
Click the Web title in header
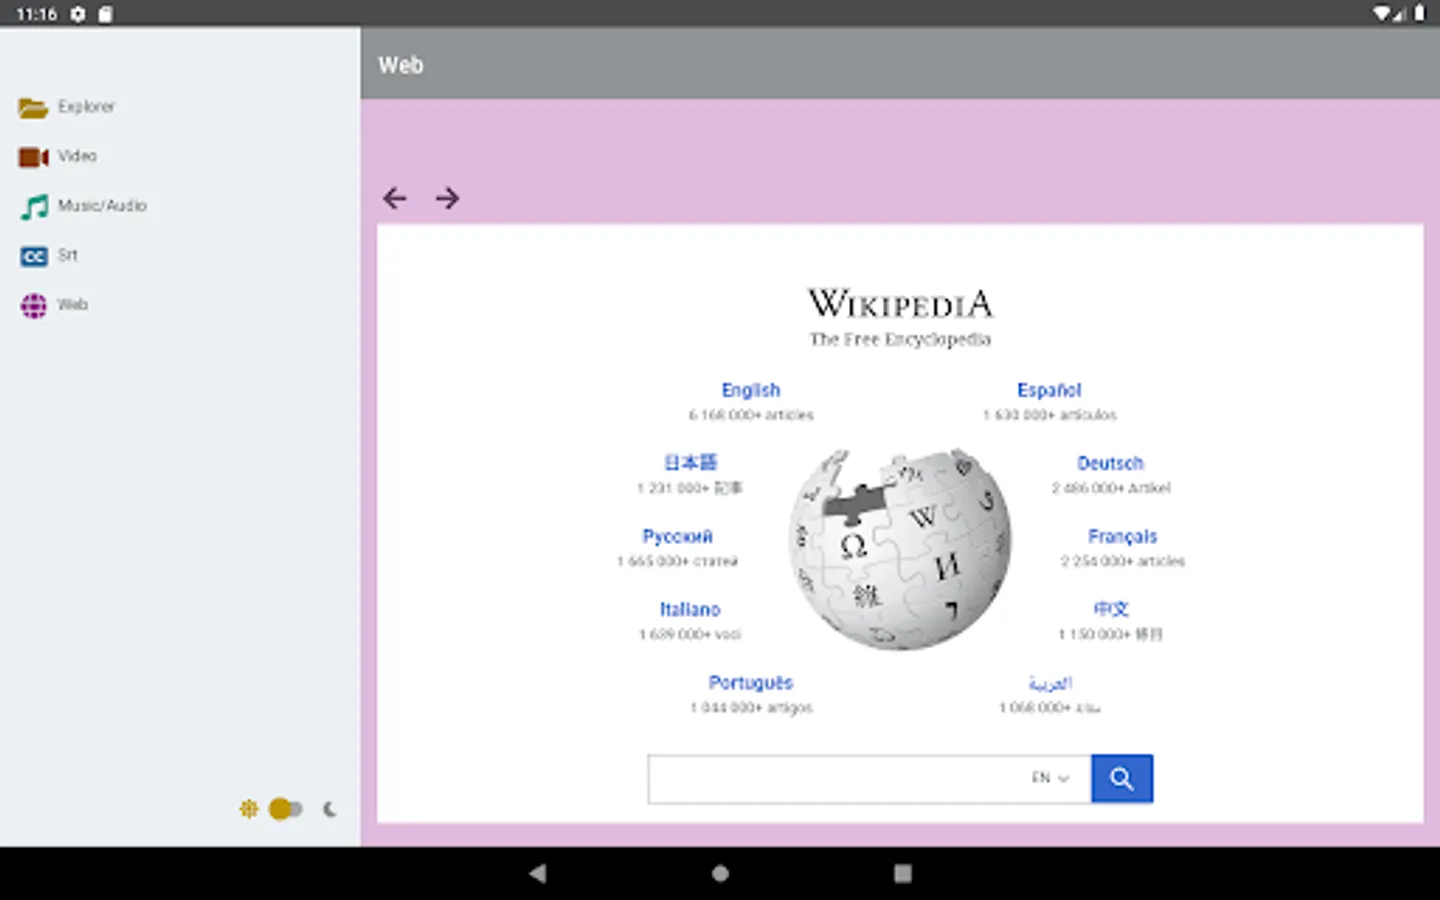coord(401,65)
